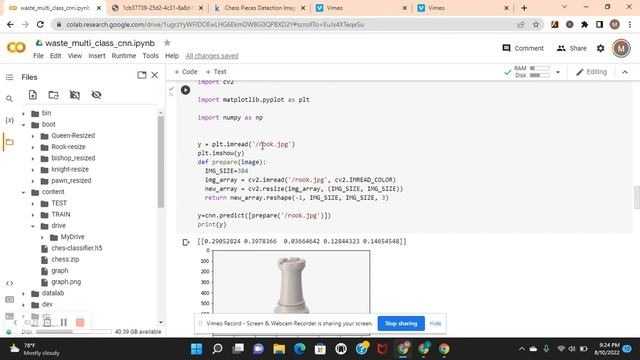
Task: Open the command palette sidebar icon
Action: (9, 300)
